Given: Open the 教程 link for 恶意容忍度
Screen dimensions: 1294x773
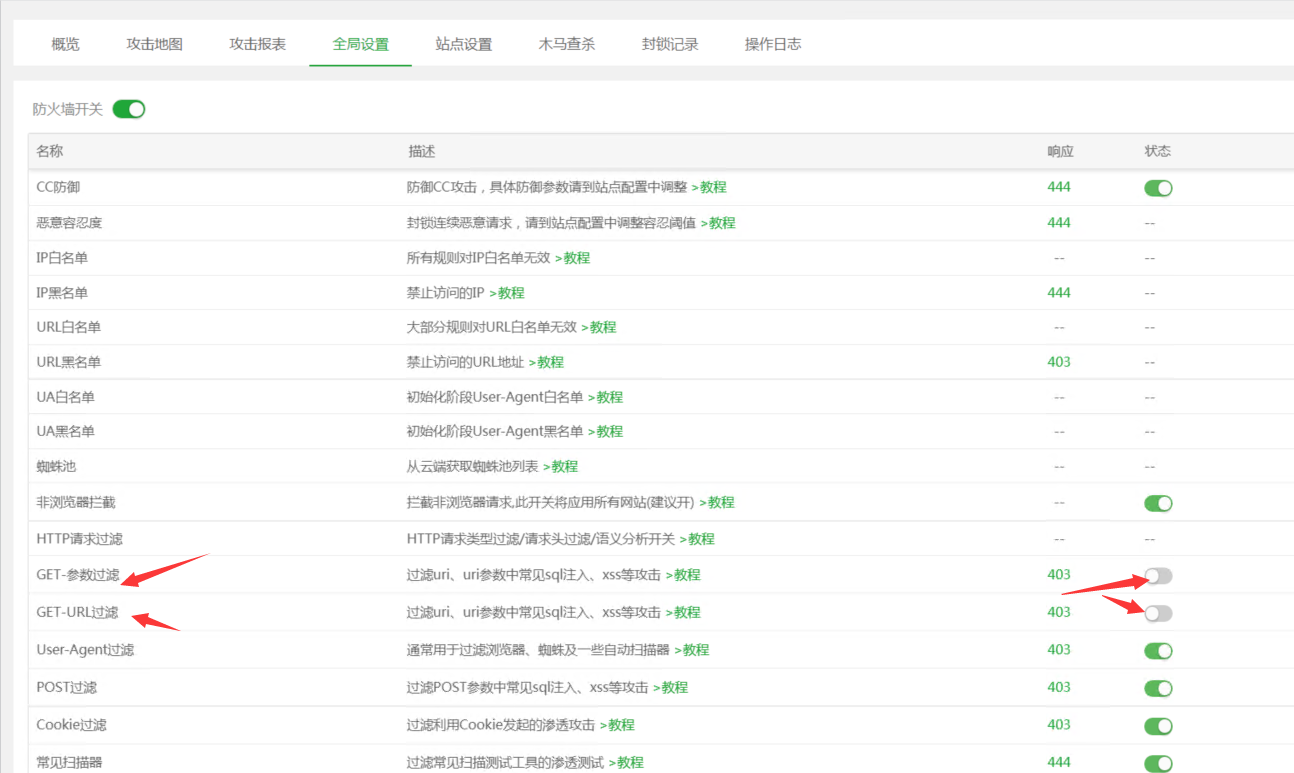Looking at the screenshot, I should coord(718,223).
